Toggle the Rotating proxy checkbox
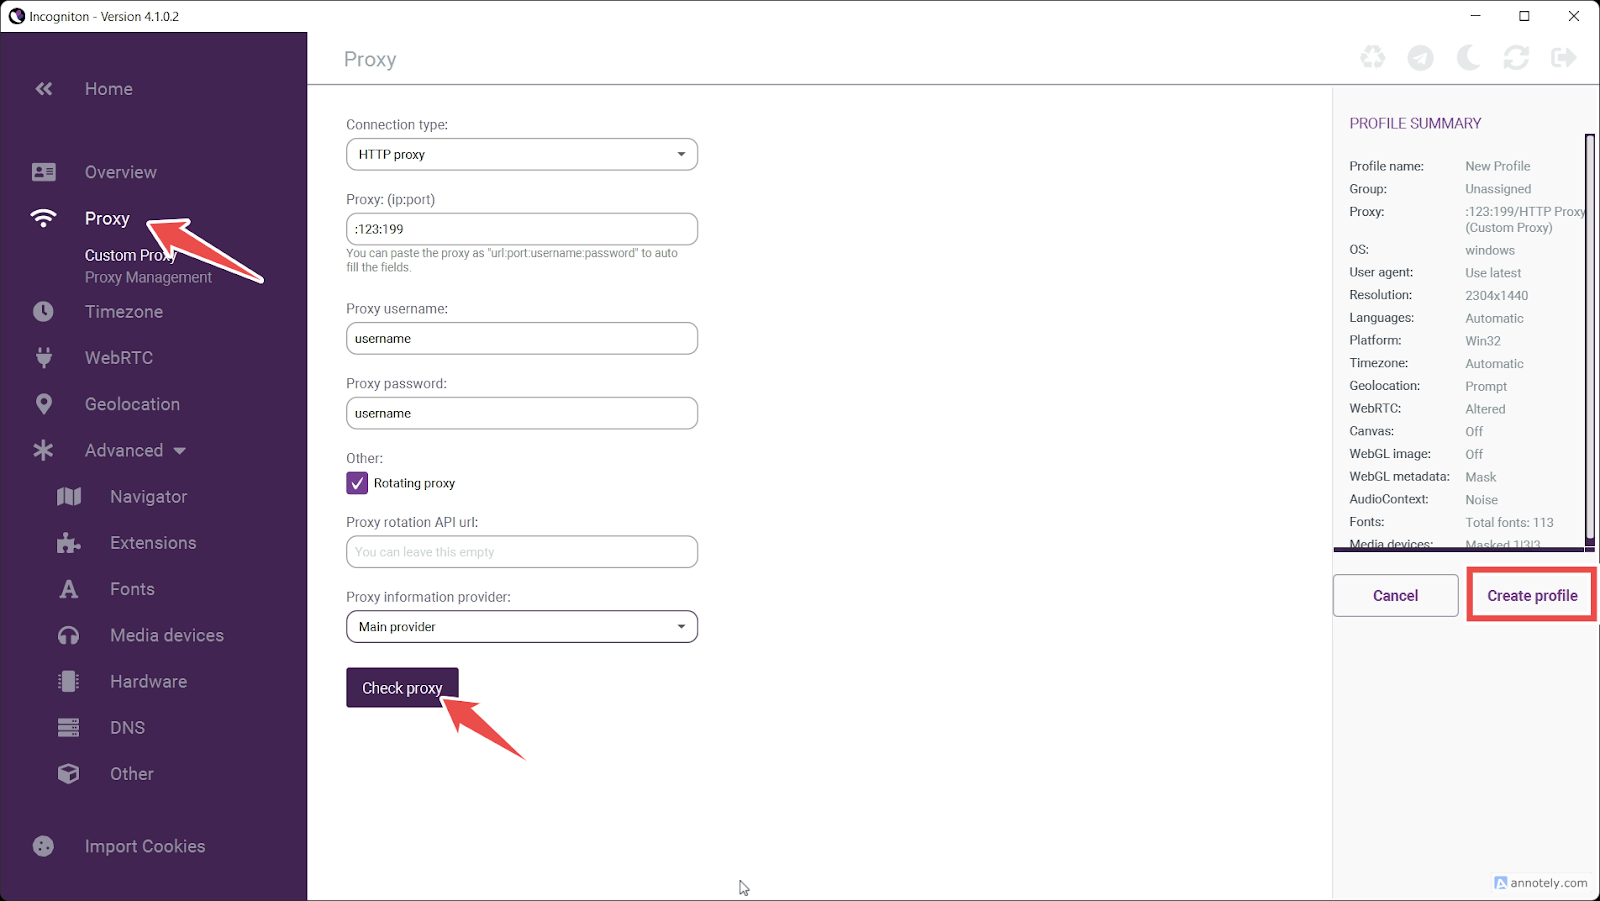Viewport: 1600px width, 901px height. [x=357, y=483]
